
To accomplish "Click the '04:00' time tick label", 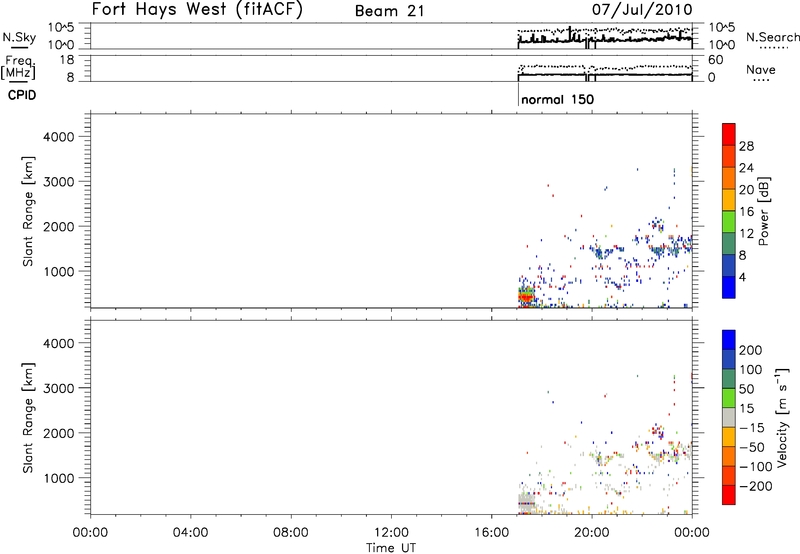I will click(190, 533).
